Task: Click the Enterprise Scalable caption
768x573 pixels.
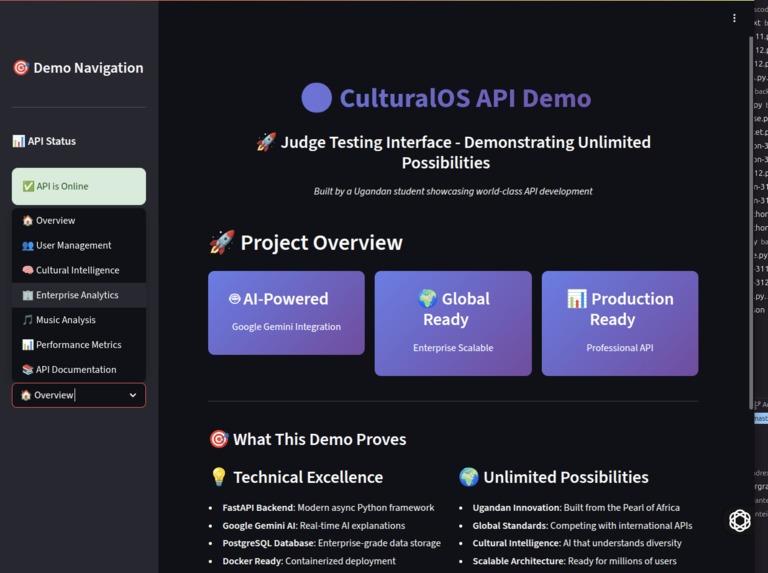Action: tap(453, 348)
